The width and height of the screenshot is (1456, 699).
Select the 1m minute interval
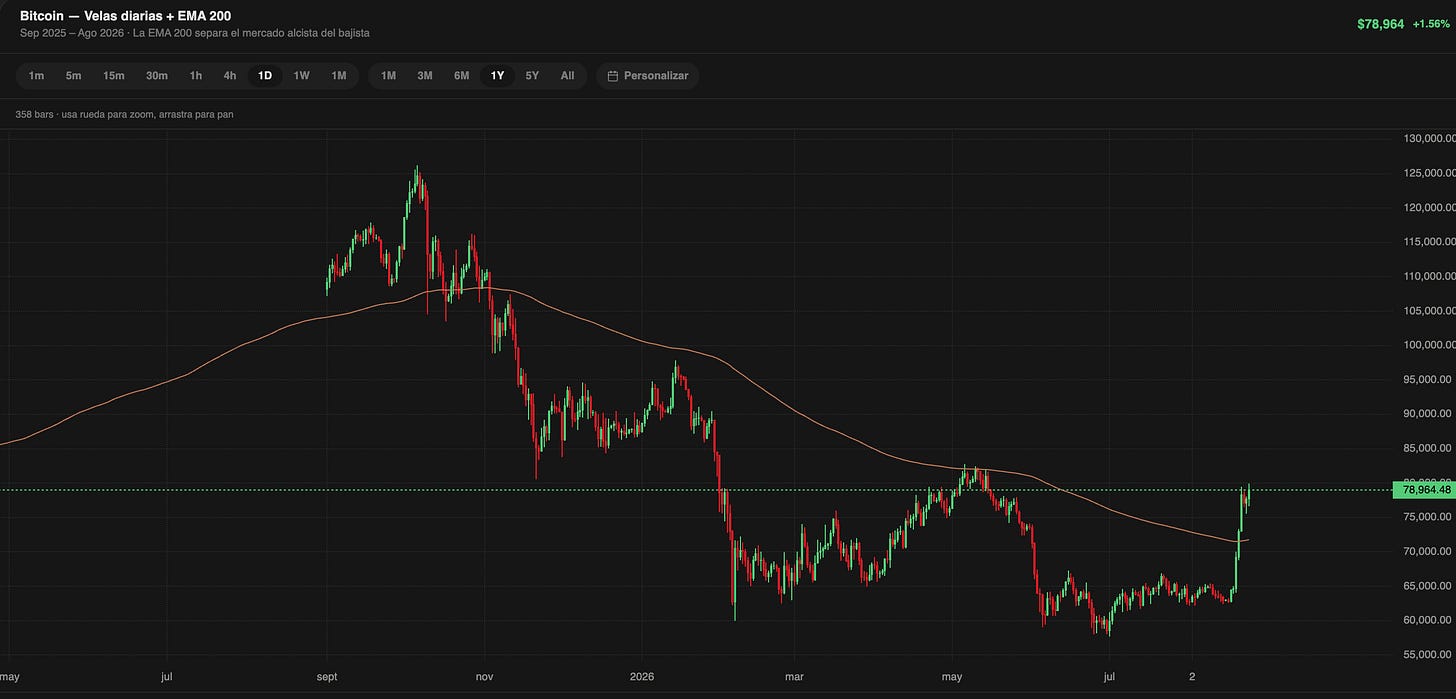(x=36, y=76)
